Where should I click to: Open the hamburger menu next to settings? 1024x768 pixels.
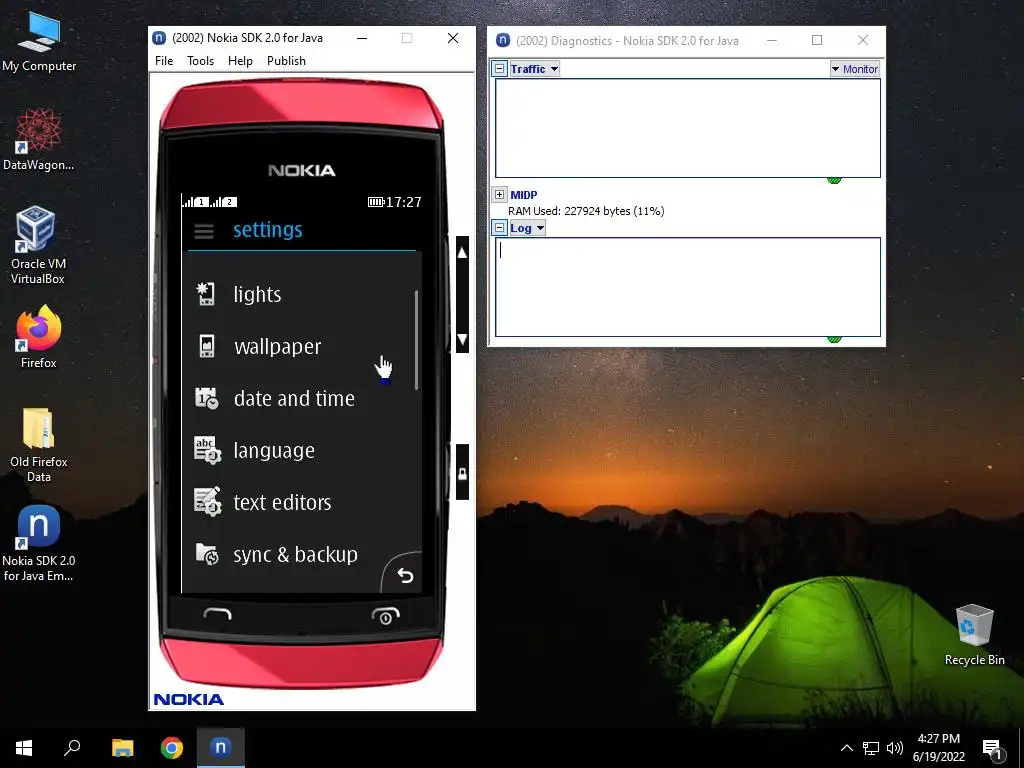tap(204, 231)
